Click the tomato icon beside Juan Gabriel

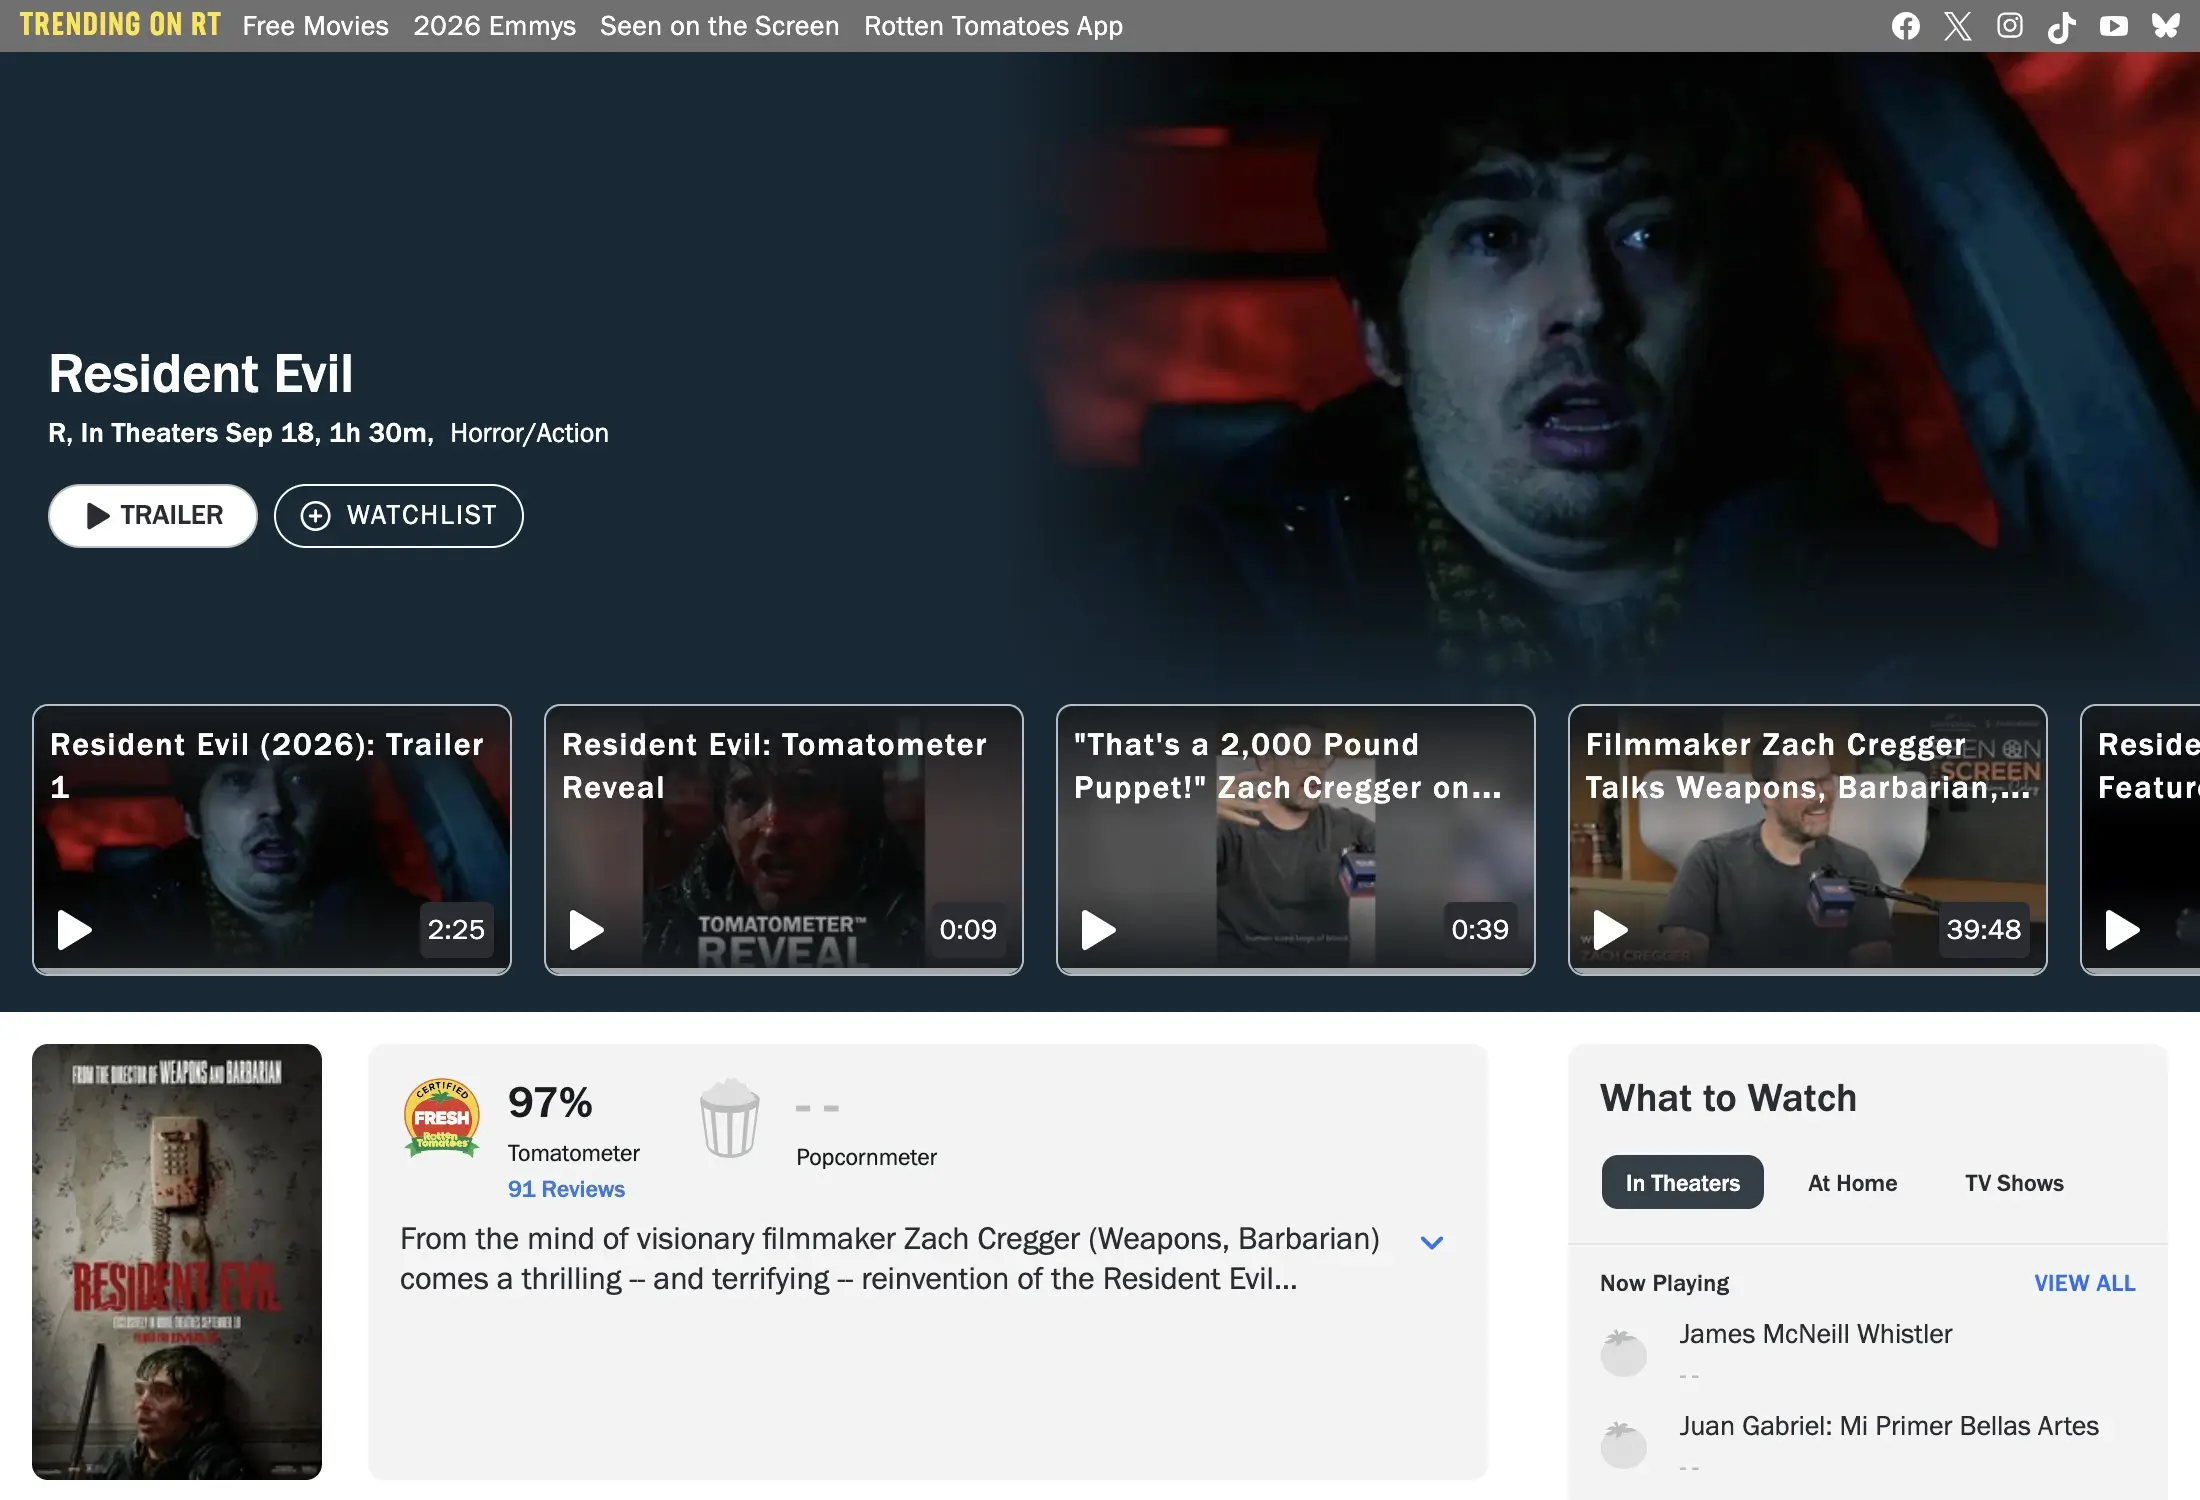pos(1623,1445)
